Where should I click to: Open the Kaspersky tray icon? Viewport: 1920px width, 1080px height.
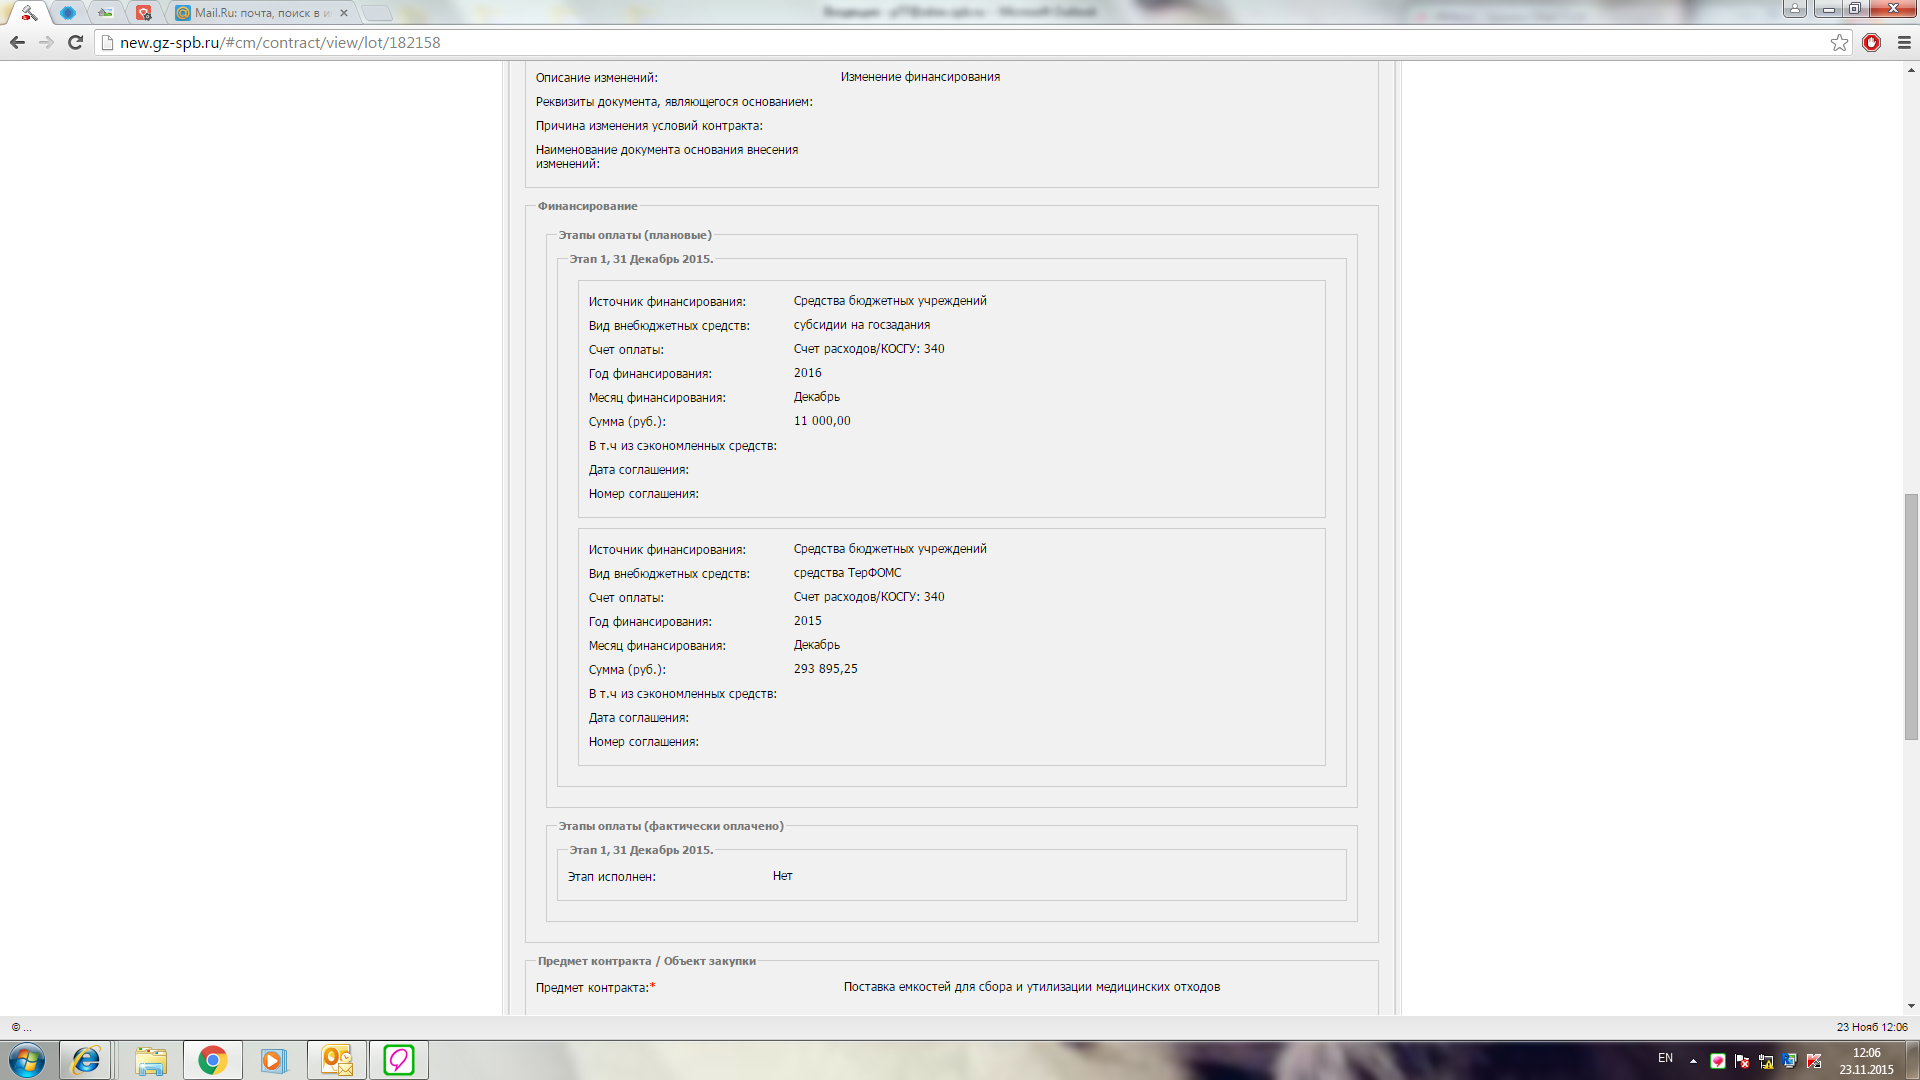coord(1814,1061)
